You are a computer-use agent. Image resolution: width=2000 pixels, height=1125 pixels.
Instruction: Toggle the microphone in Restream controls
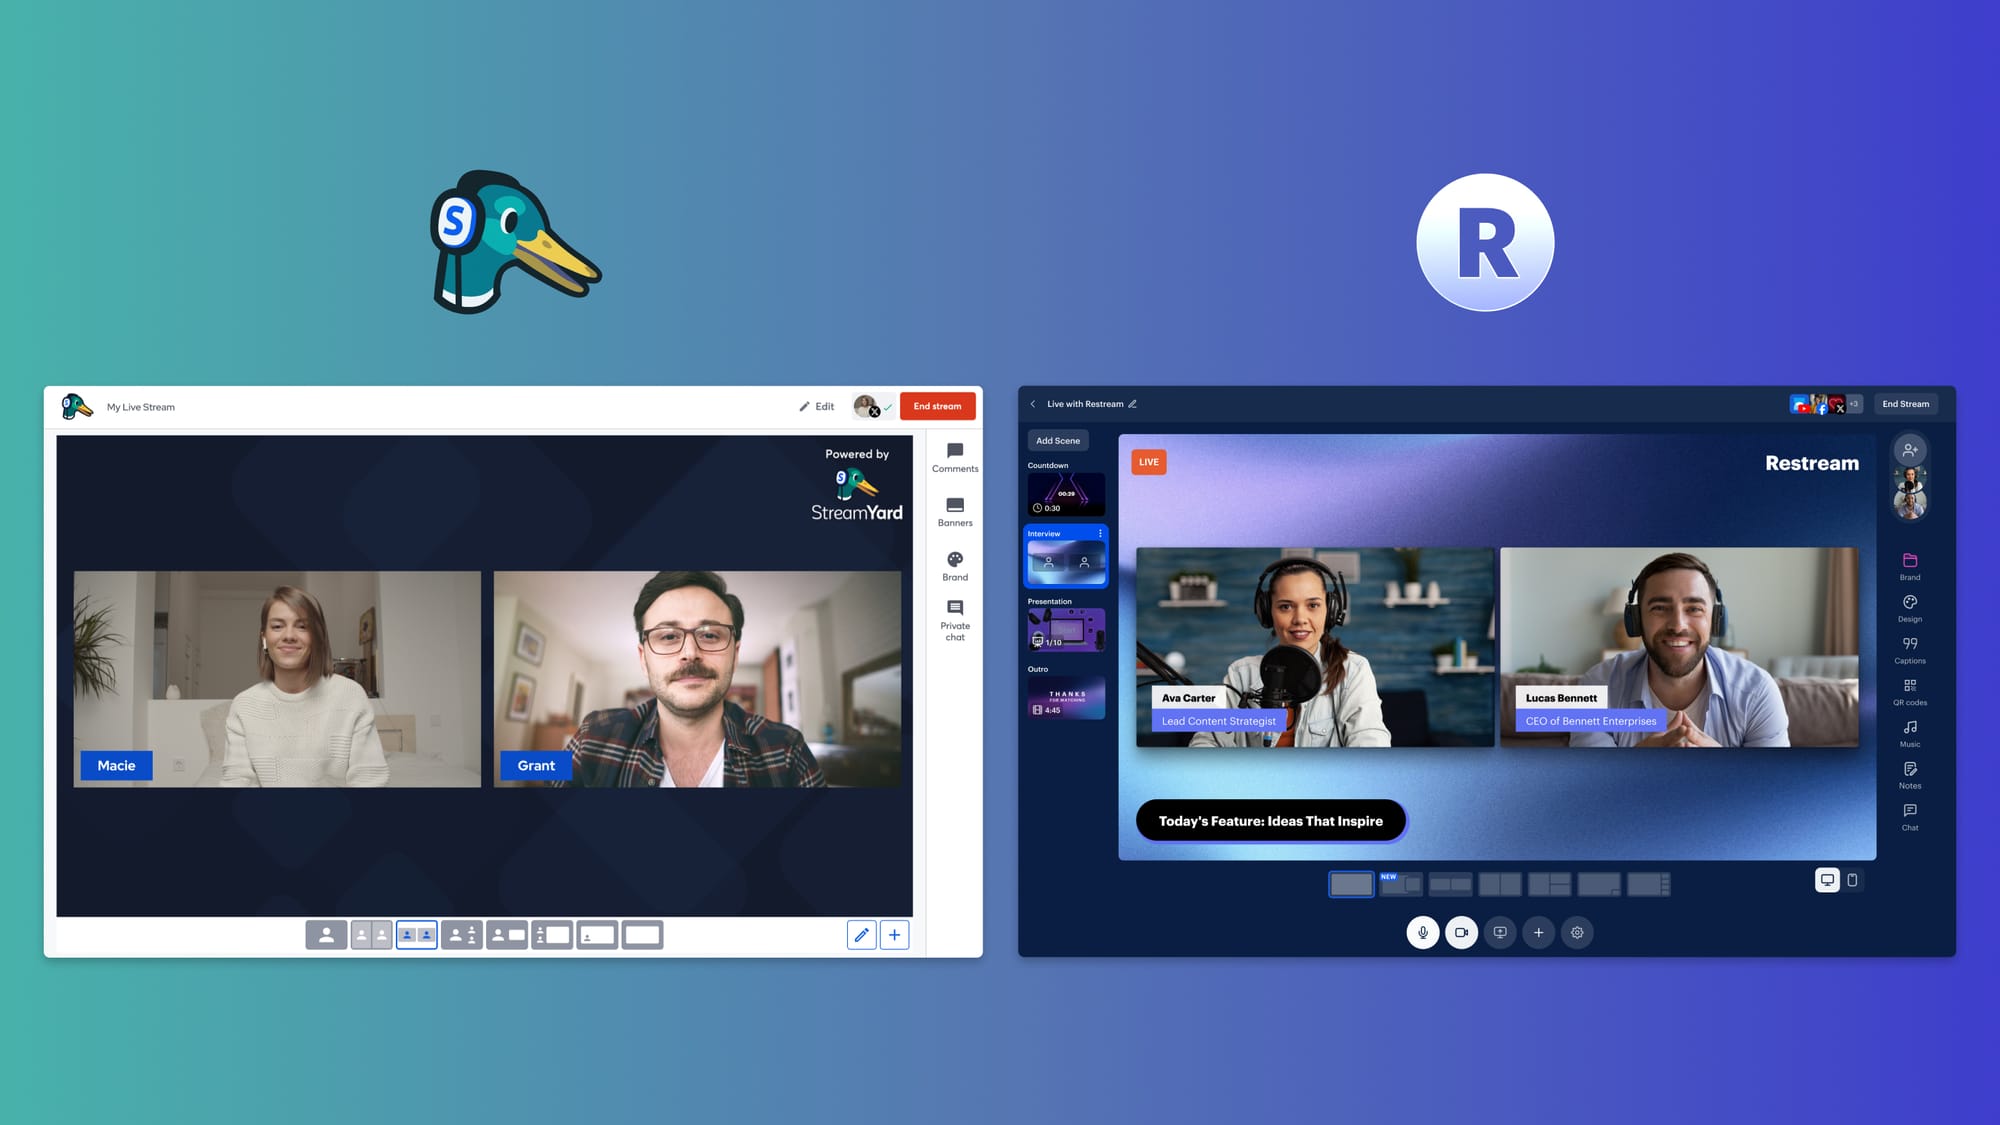(1423, 933)
